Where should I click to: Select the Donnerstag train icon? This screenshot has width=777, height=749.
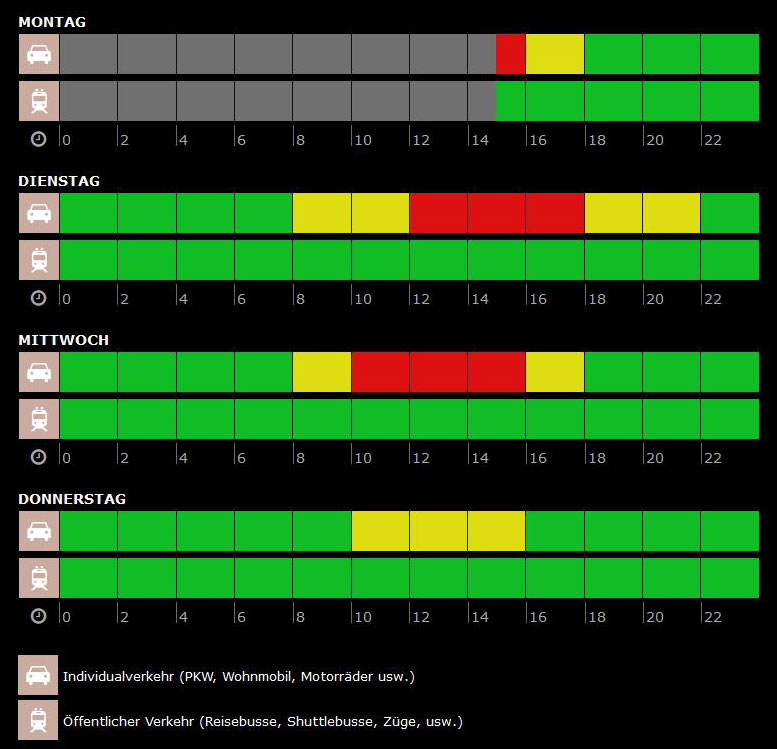click(x=39, y=578)
